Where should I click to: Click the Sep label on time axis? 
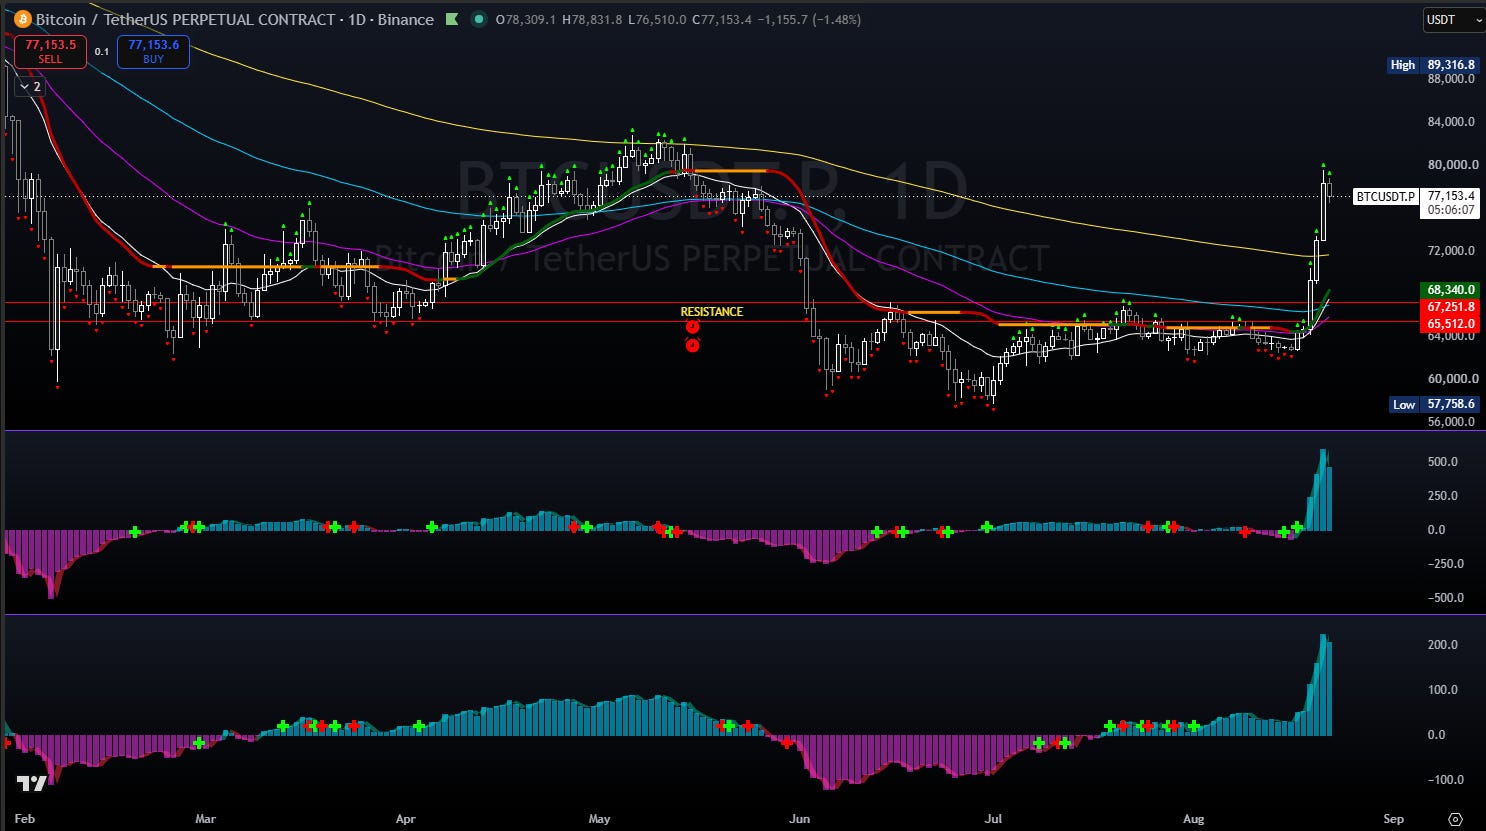coord(1393,819)
